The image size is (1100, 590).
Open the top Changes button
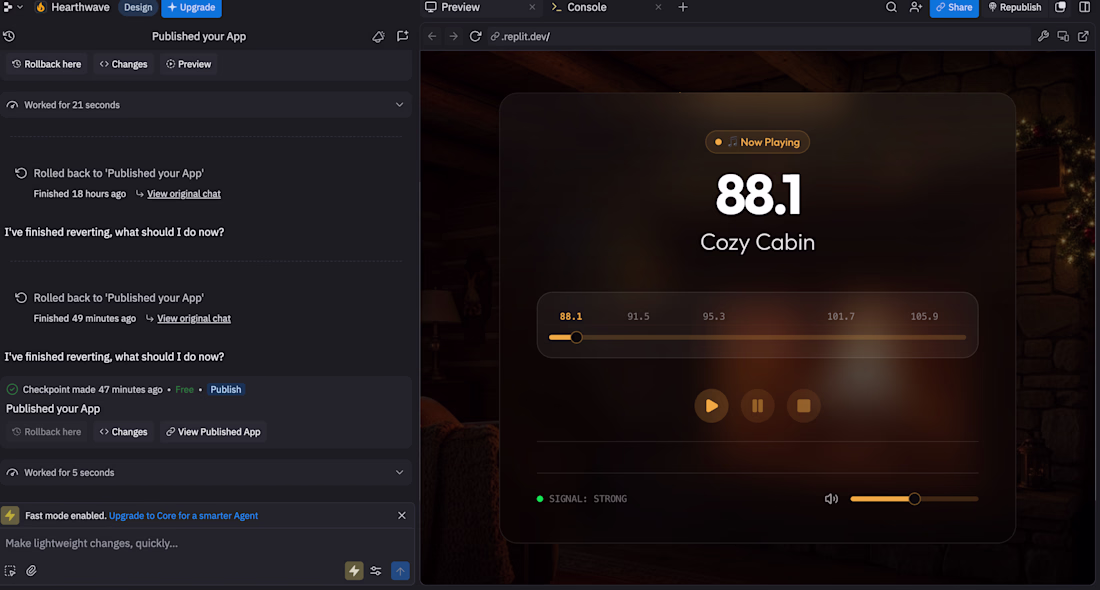123,64
